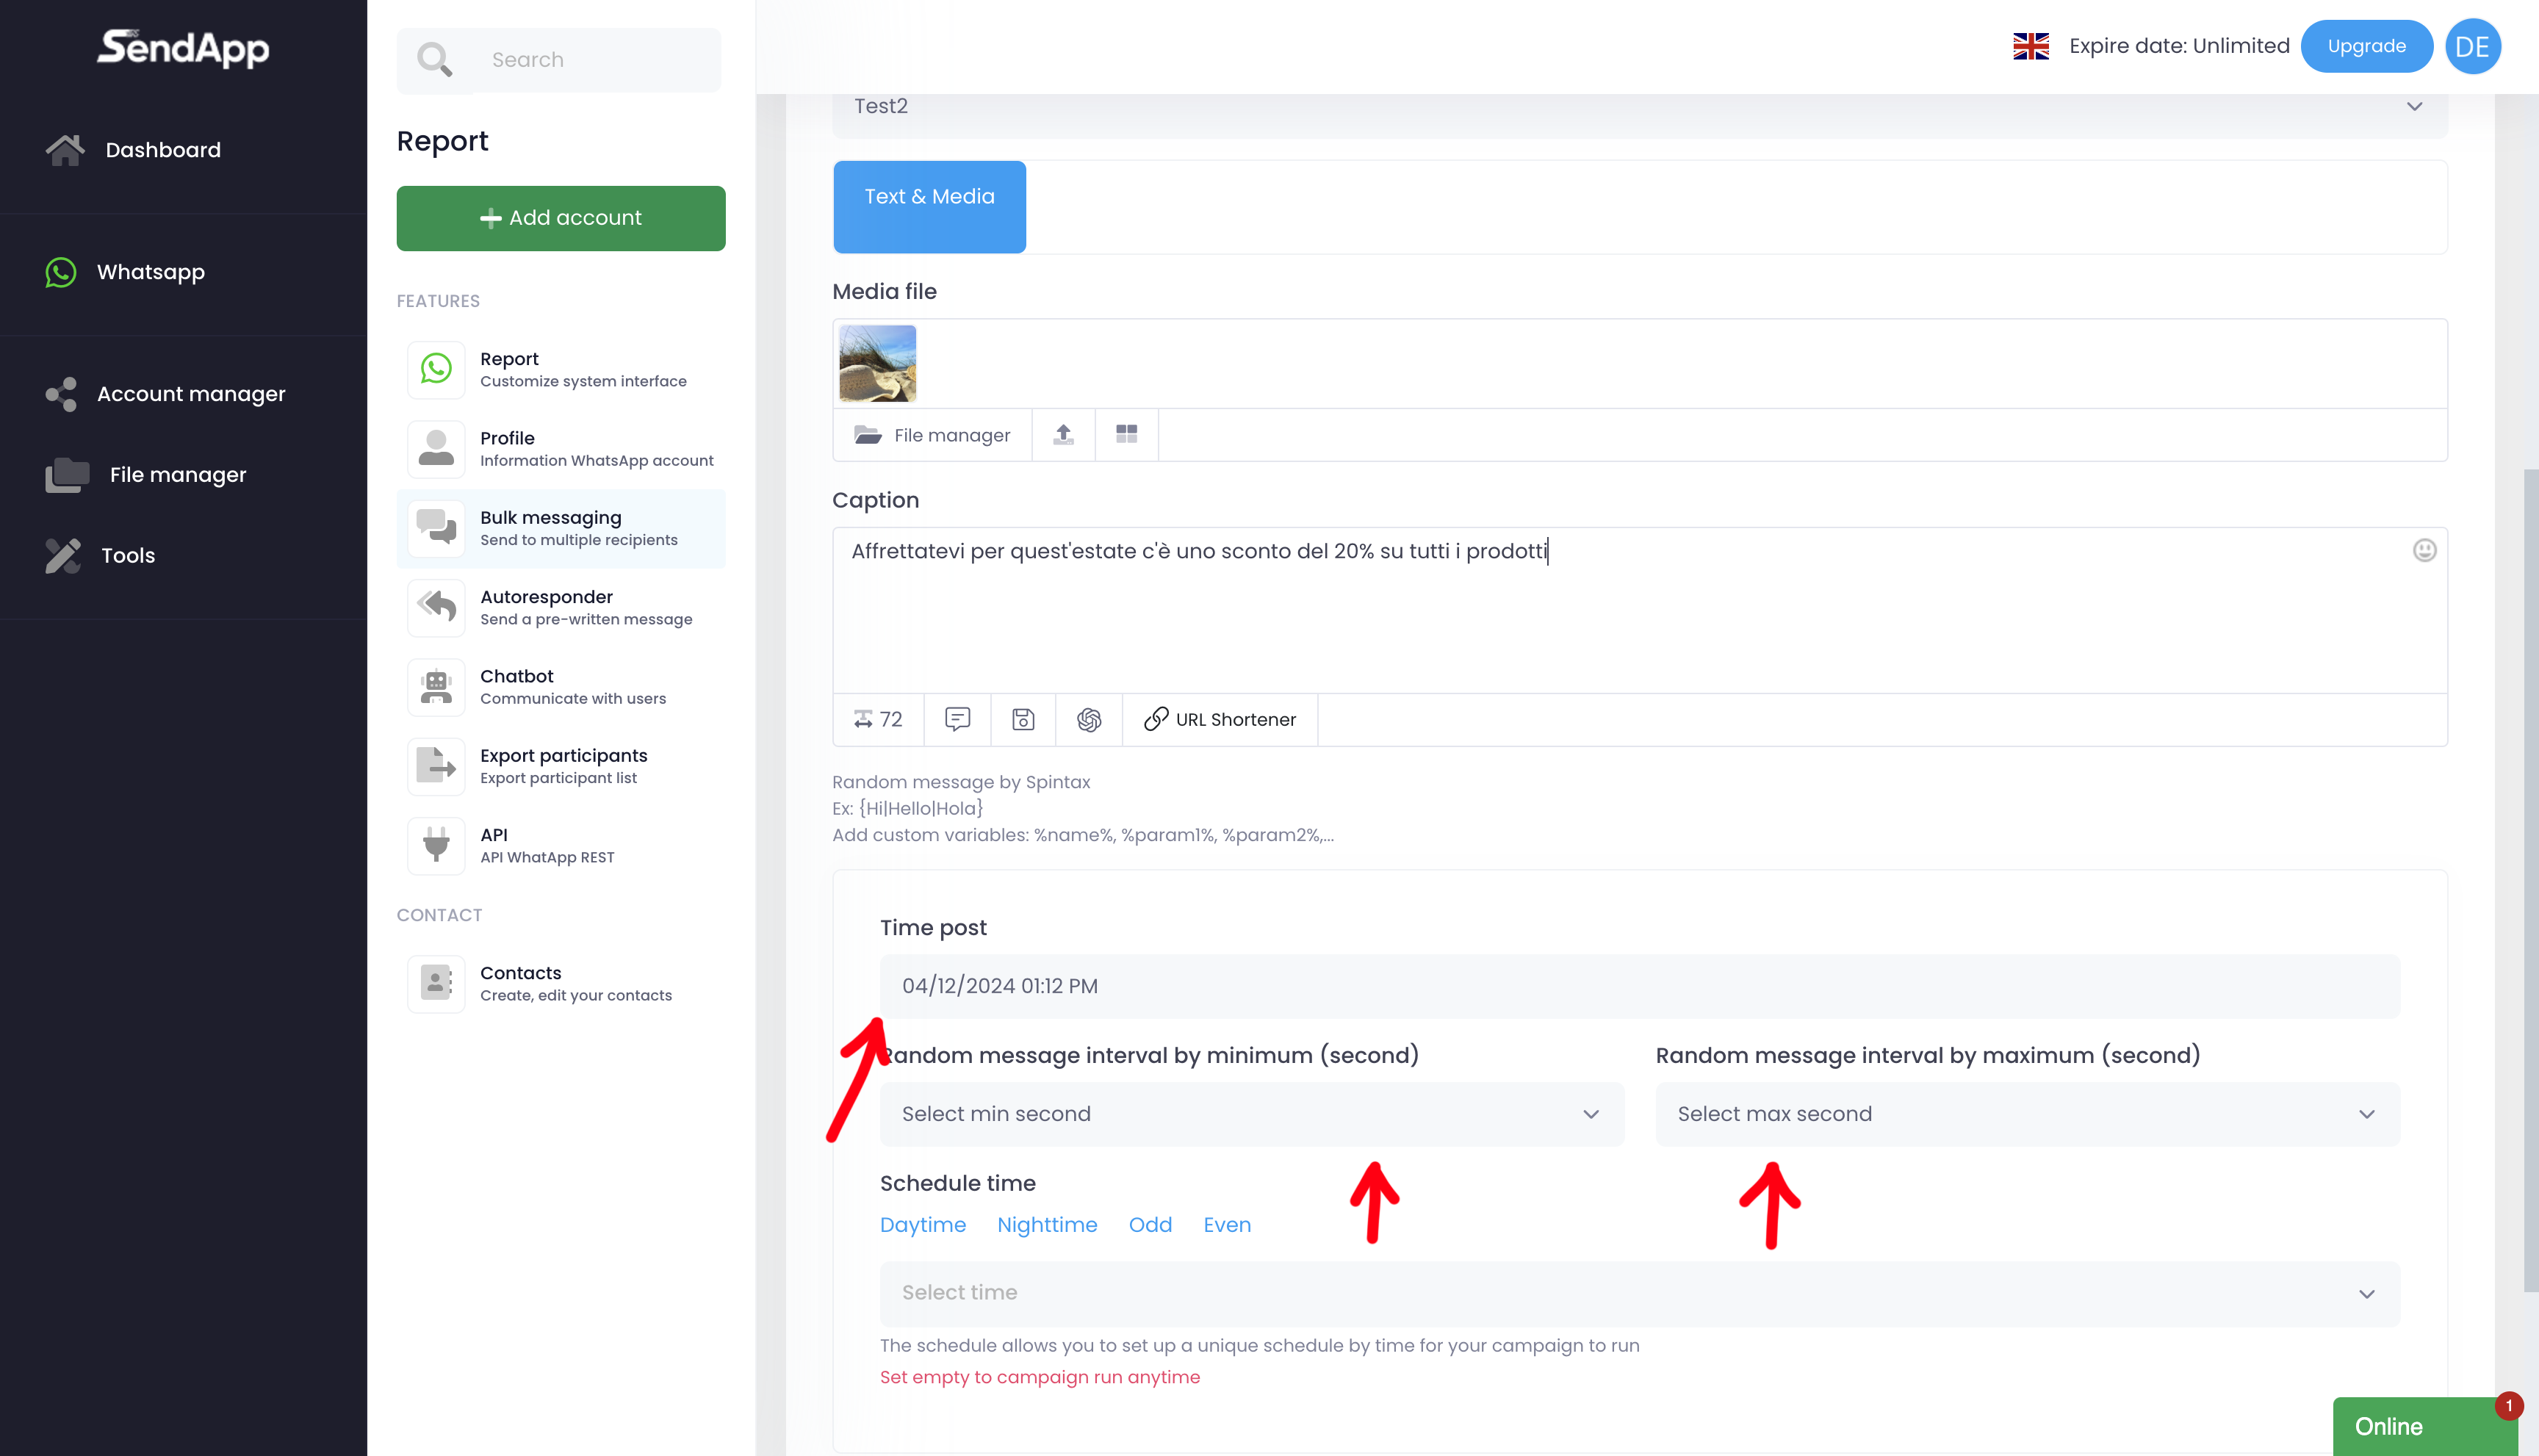Expand the Select max second dropdown
This screenshot has height=1456, width=2539.
click(2026, 1114)
